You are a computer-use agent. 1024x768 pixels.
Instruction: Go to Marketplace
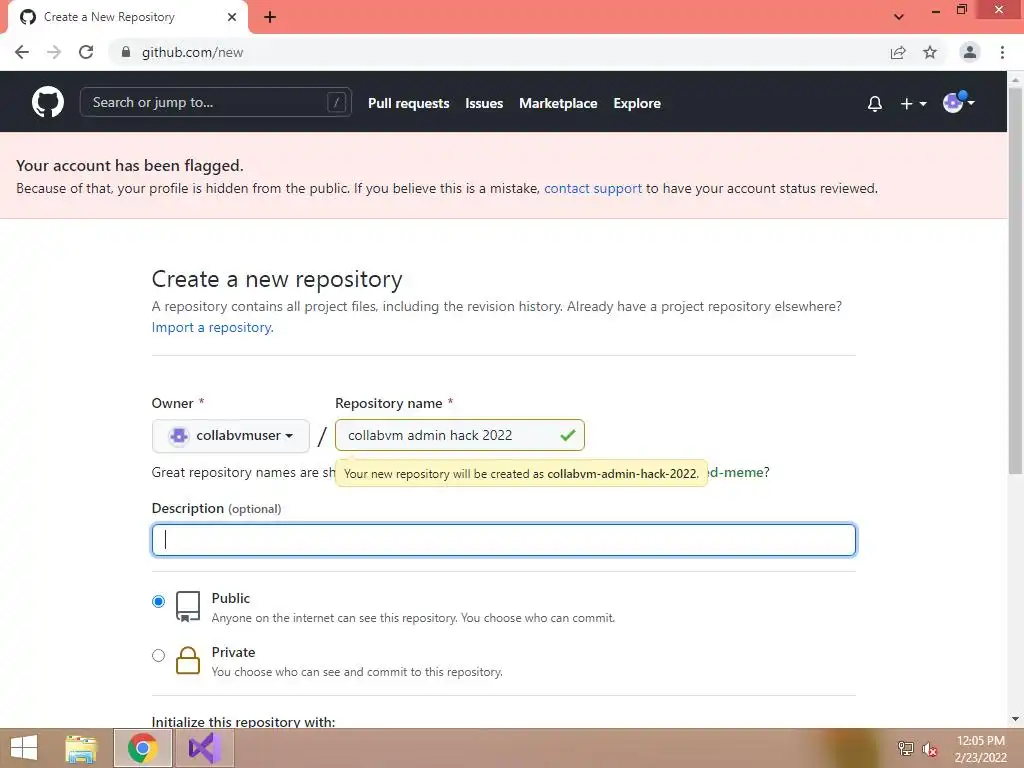click(x=558, y=103)
